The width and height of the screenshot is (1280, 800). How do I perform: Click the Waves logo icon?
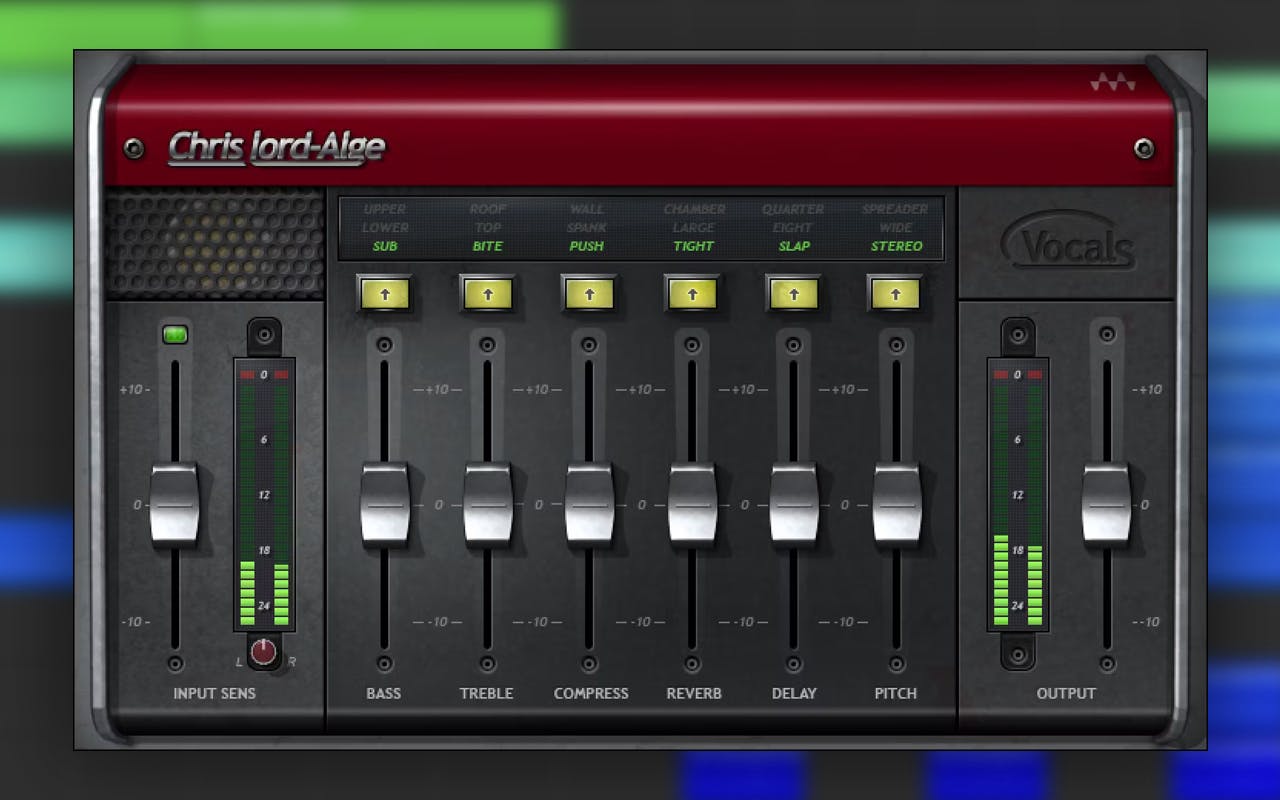tap(1112, 83)
